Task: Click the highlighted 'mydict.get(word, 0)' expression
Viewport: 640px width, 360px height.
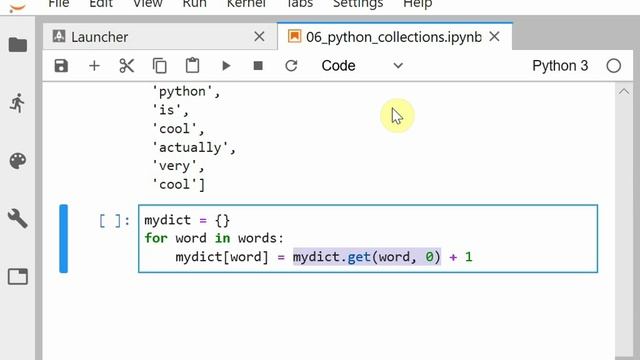Action: pos(367,257)
